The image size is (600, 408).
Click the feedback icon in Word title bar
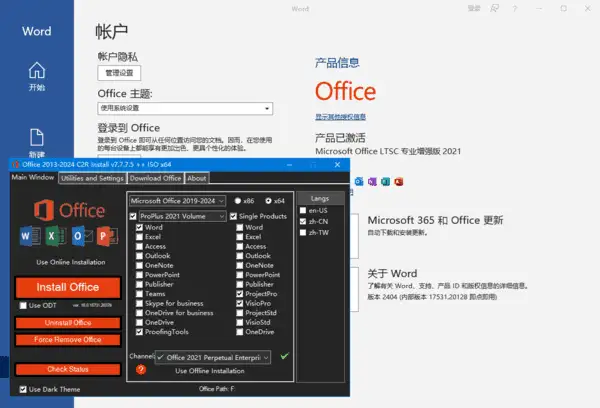point(494,8)
